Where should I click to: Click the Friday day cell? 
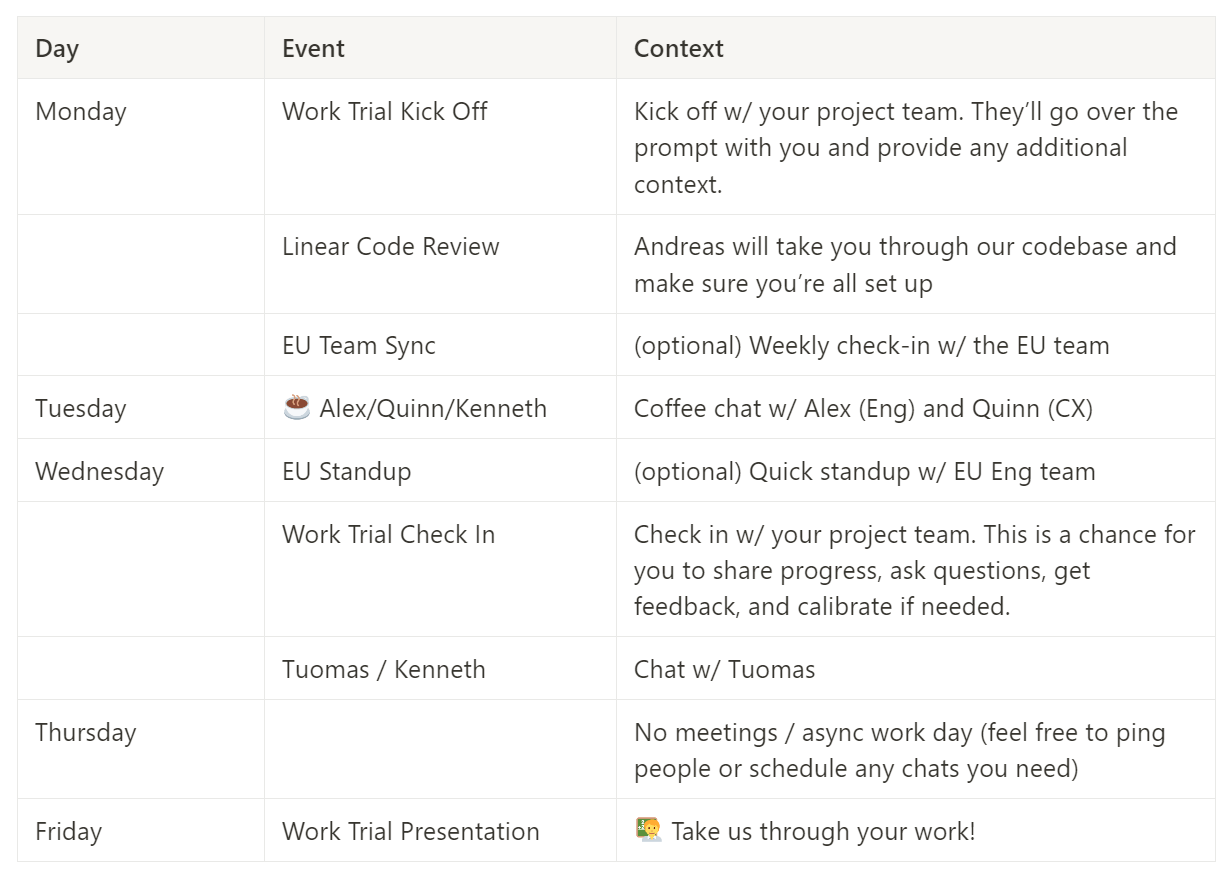click(141, 830)
